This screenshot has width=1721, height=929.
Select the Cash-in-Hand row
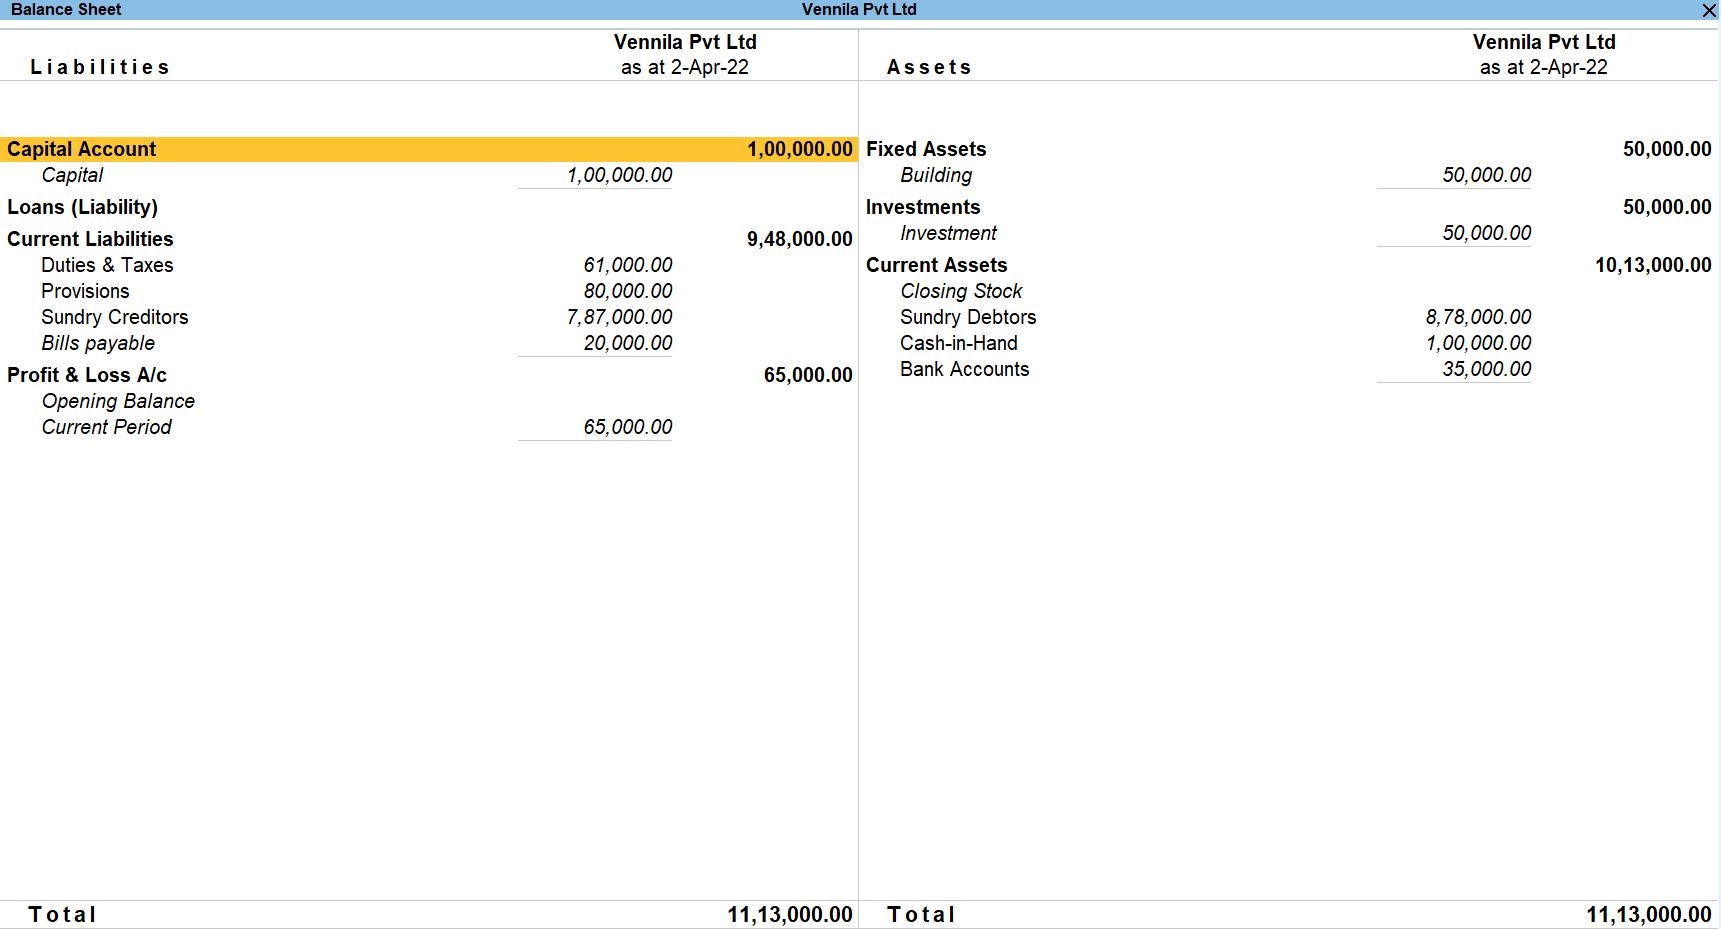coord(958,343)
